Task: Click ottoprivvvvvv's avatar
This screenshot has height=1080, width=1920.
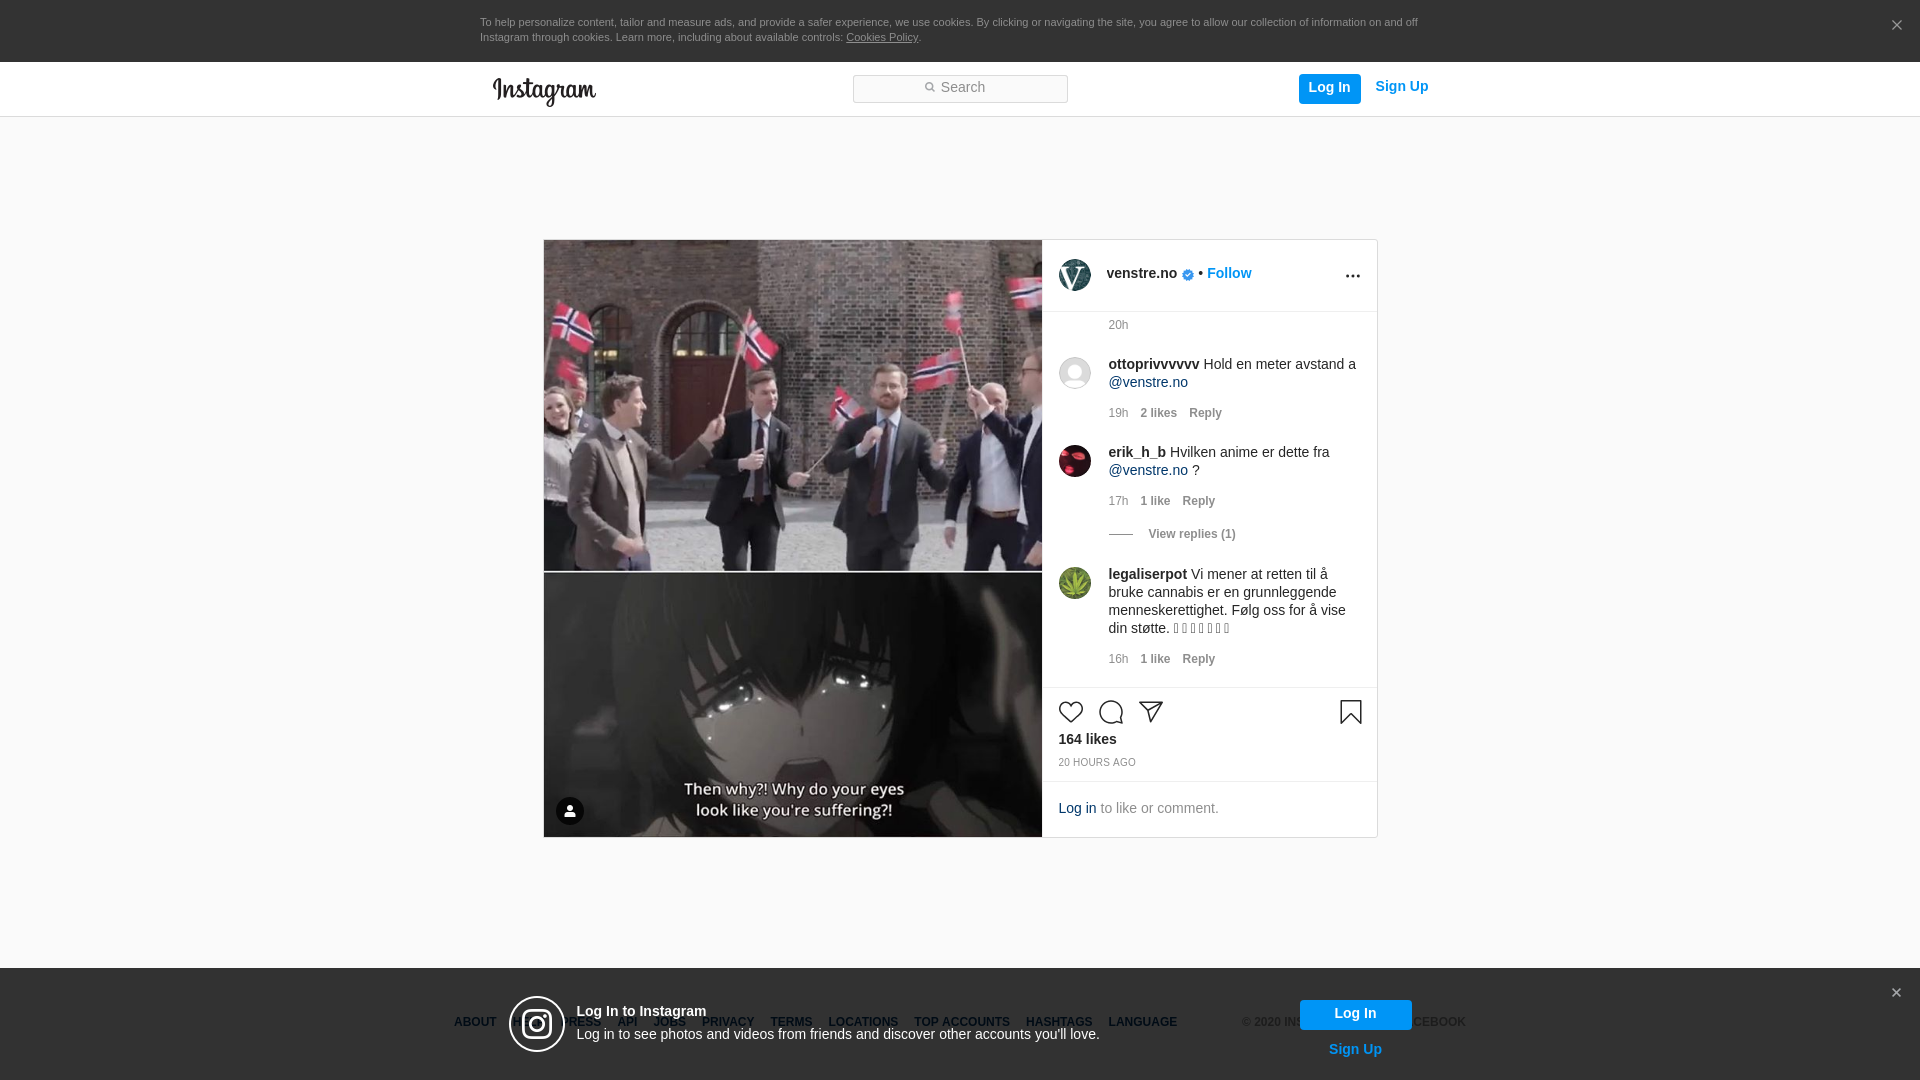Action: [1075, 373]
